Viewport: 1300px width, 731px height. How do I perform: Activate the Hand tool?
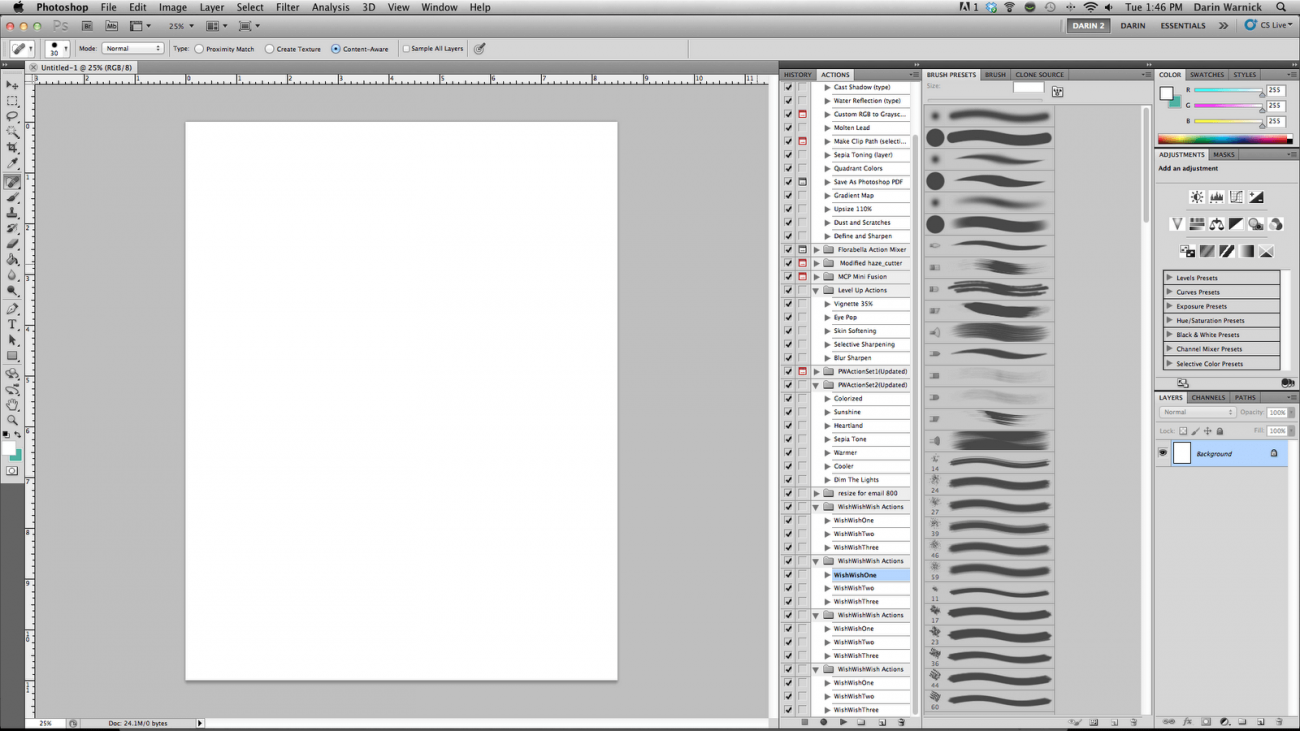tap(13, 405)
